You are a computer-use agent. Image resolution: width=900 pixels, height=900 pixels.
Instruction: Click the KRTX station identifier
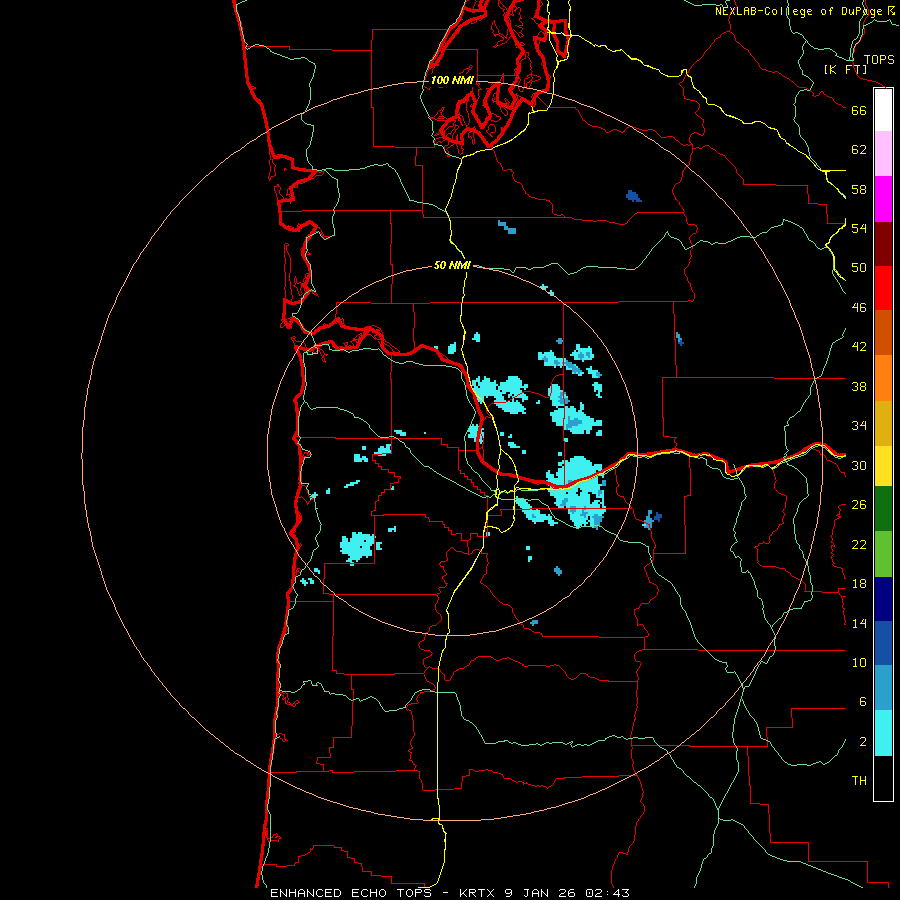tap(478, 893)
